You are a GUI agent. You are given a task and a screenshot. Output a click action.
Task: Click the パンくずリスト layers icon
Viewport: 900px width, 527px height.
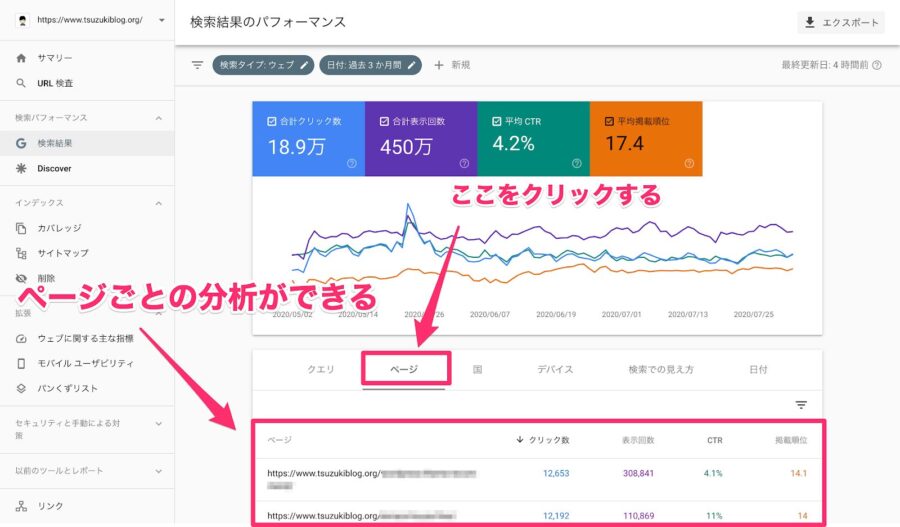coord(21,389)
